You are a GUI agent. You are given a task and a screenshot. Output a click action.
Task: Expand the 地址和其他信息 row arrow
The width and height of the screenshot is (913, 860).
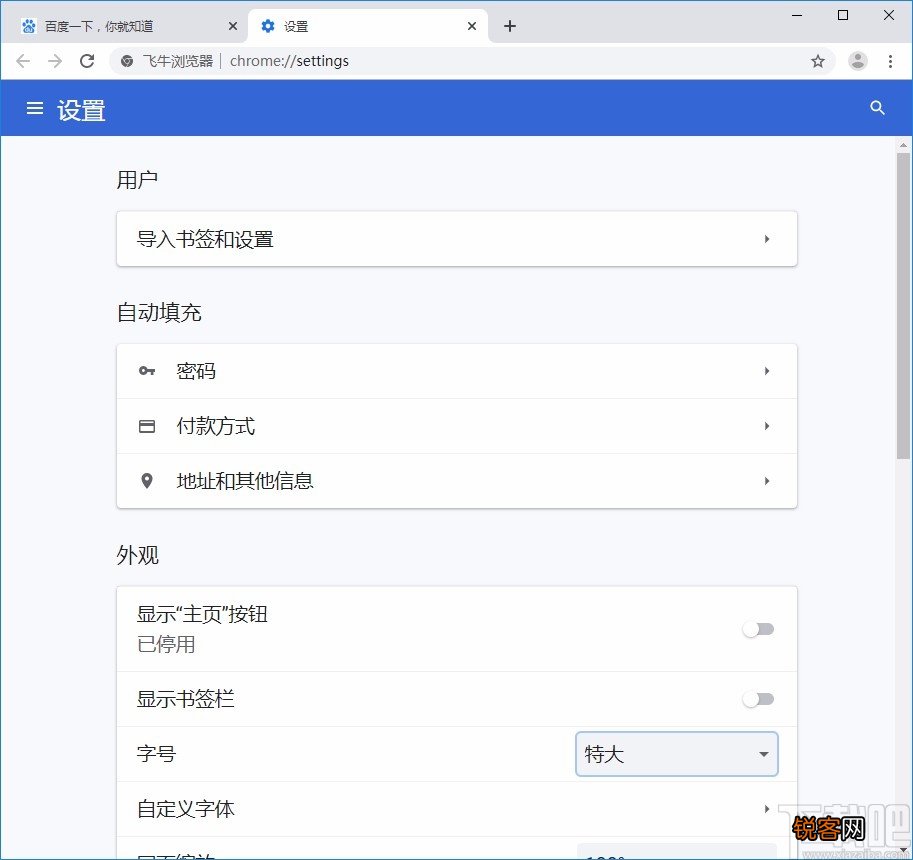click(767, 481)
